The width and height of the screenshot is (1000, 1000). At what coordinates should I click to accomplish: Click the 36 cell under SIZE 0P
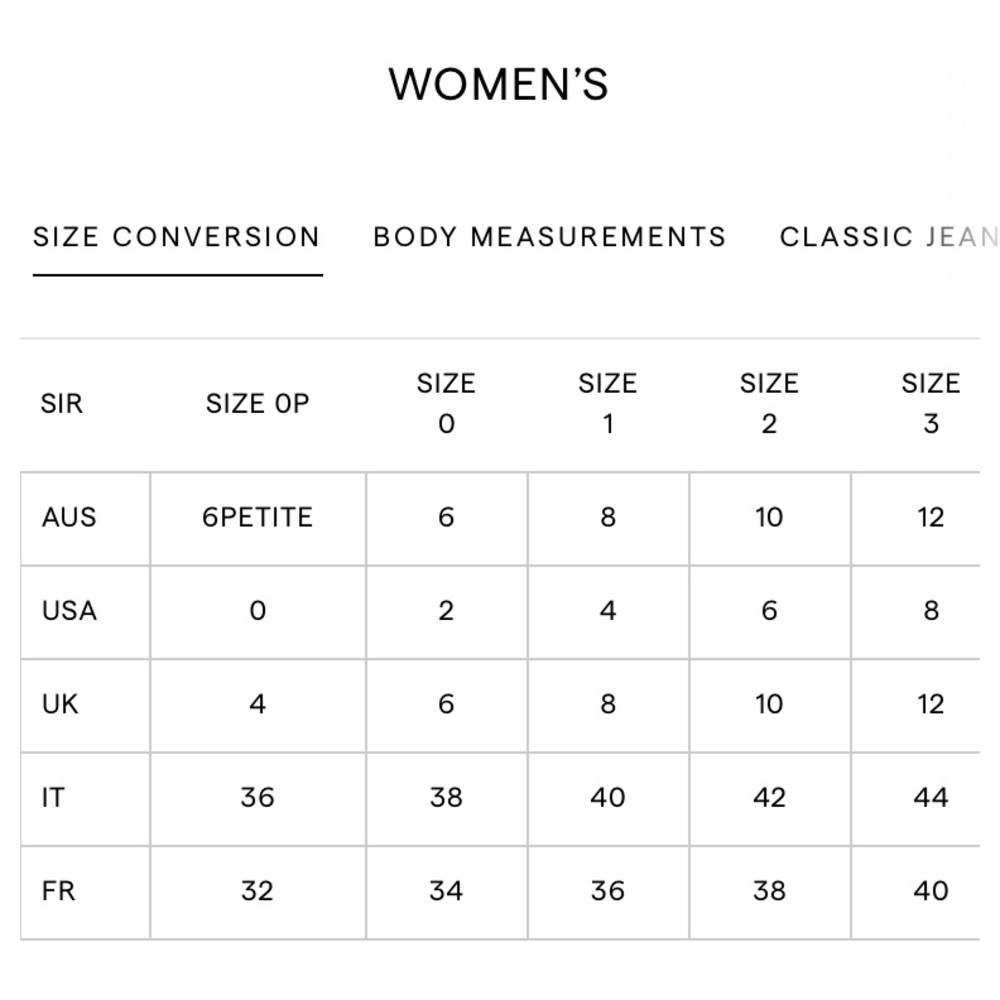[x=258, y=798]
